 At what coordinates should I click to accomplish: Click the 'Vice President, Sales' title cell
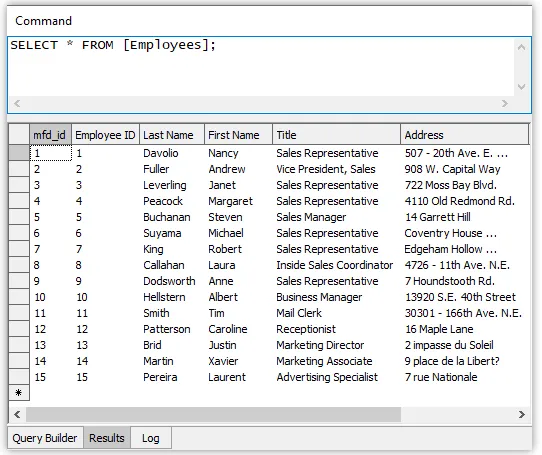pyautogui.click(x=336, y=169)
